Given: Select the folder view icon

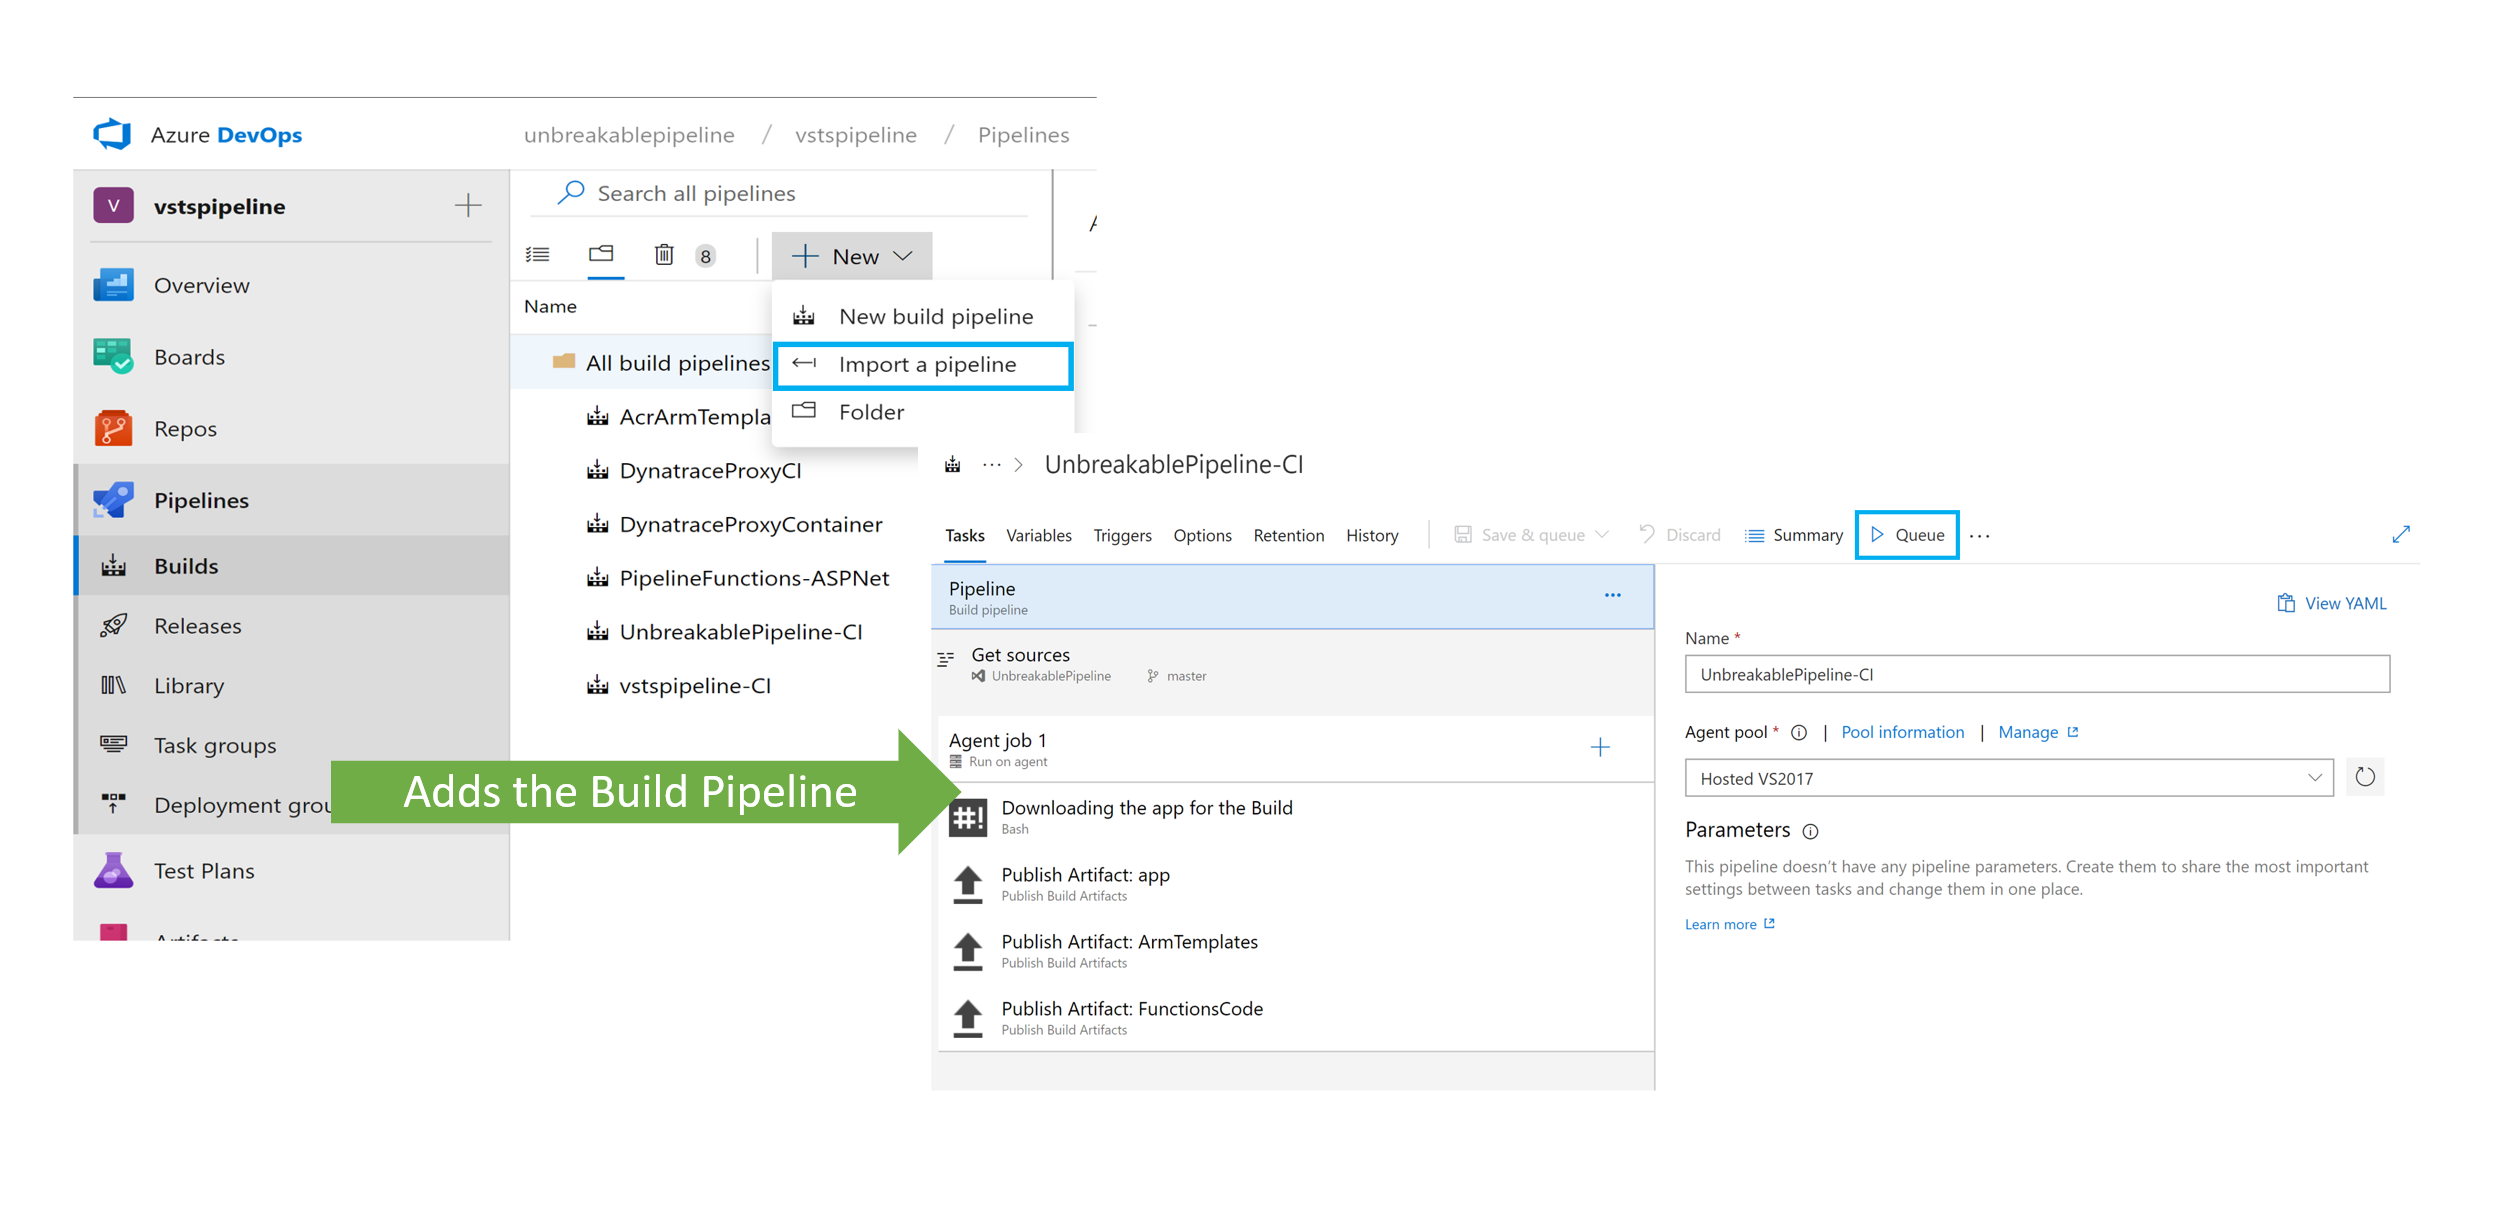Looking at the screenshot, I should click(601, 254).
